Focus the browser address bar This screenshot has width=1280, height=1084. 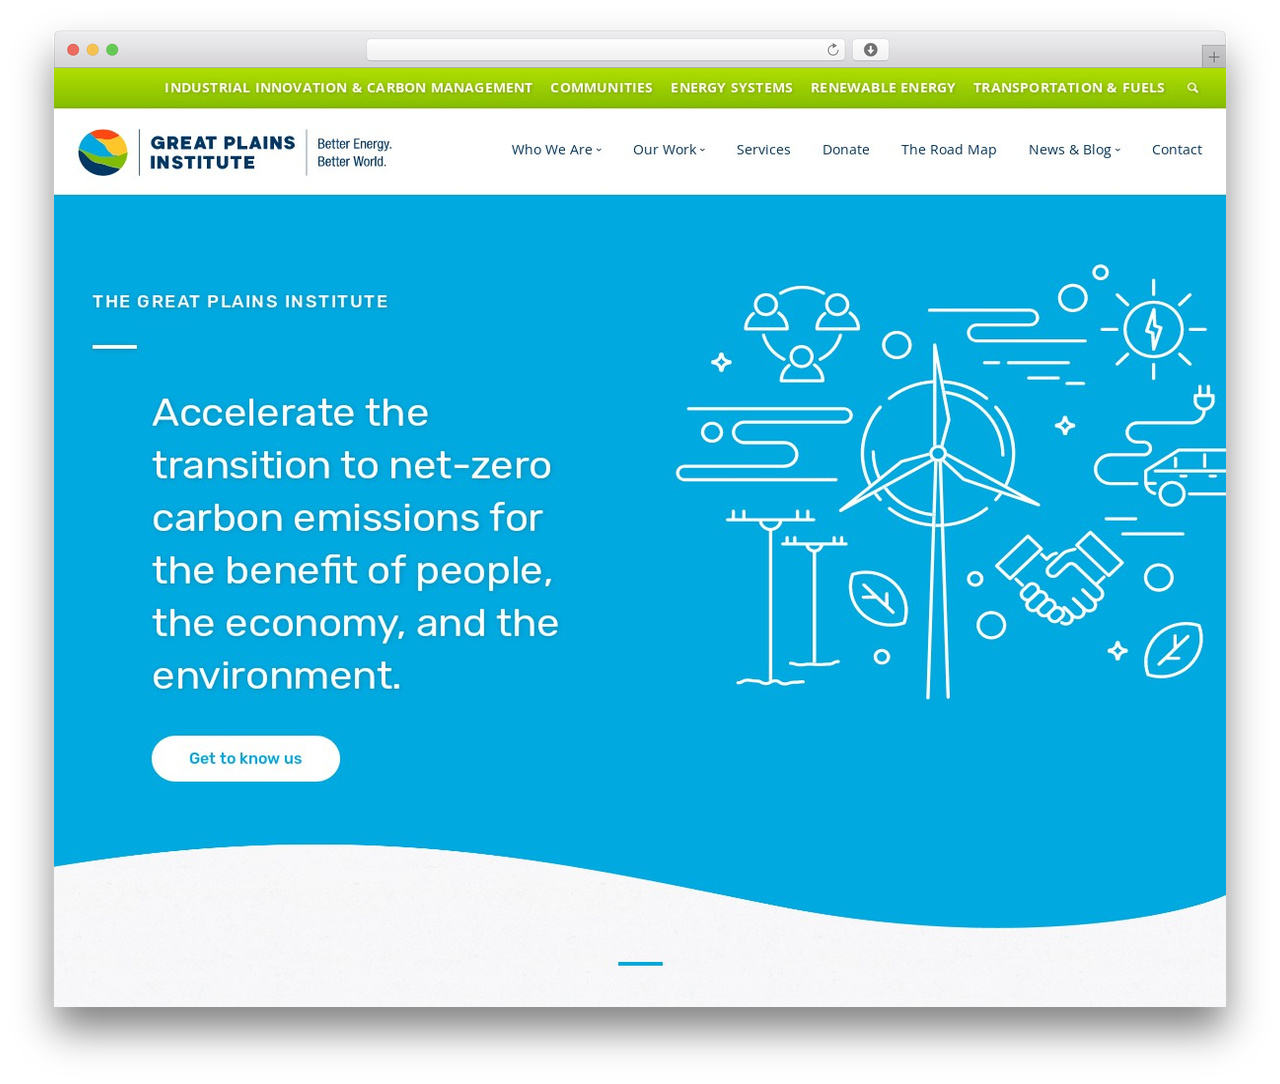point(606,50)
